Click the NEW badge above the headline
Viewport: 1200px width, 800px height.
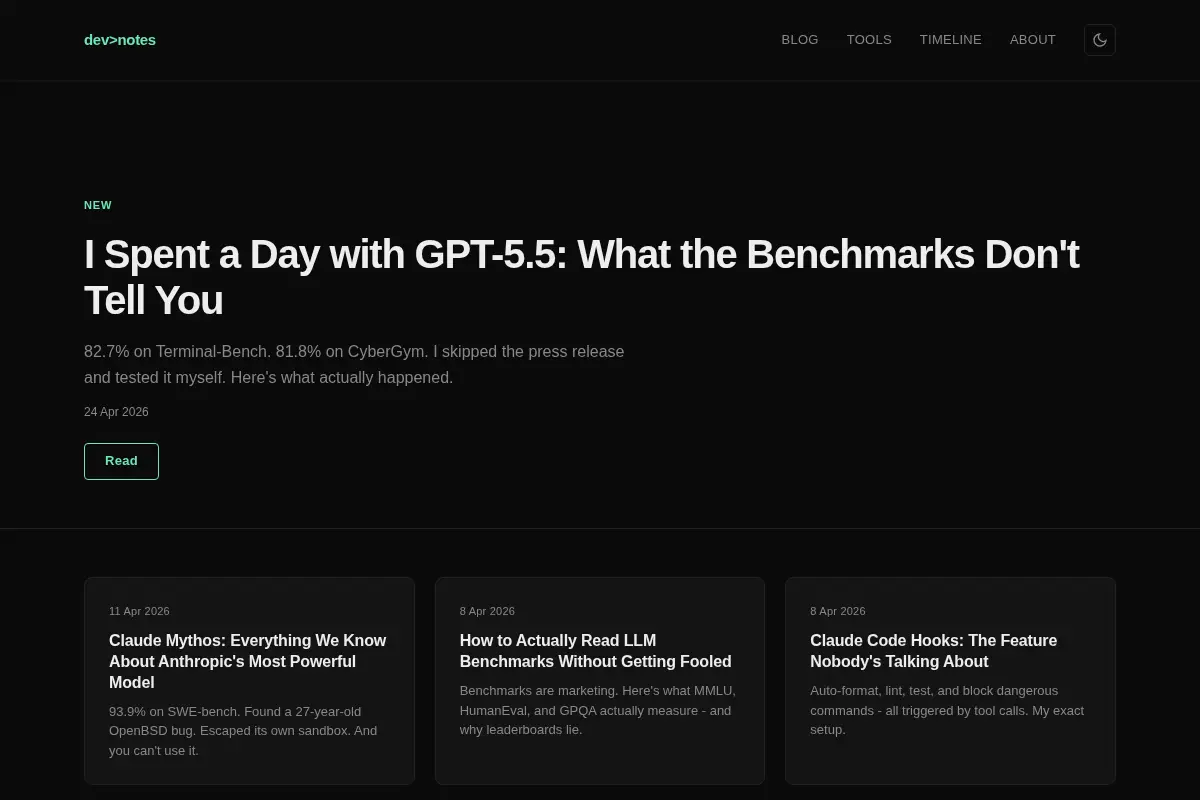[98, 205]
